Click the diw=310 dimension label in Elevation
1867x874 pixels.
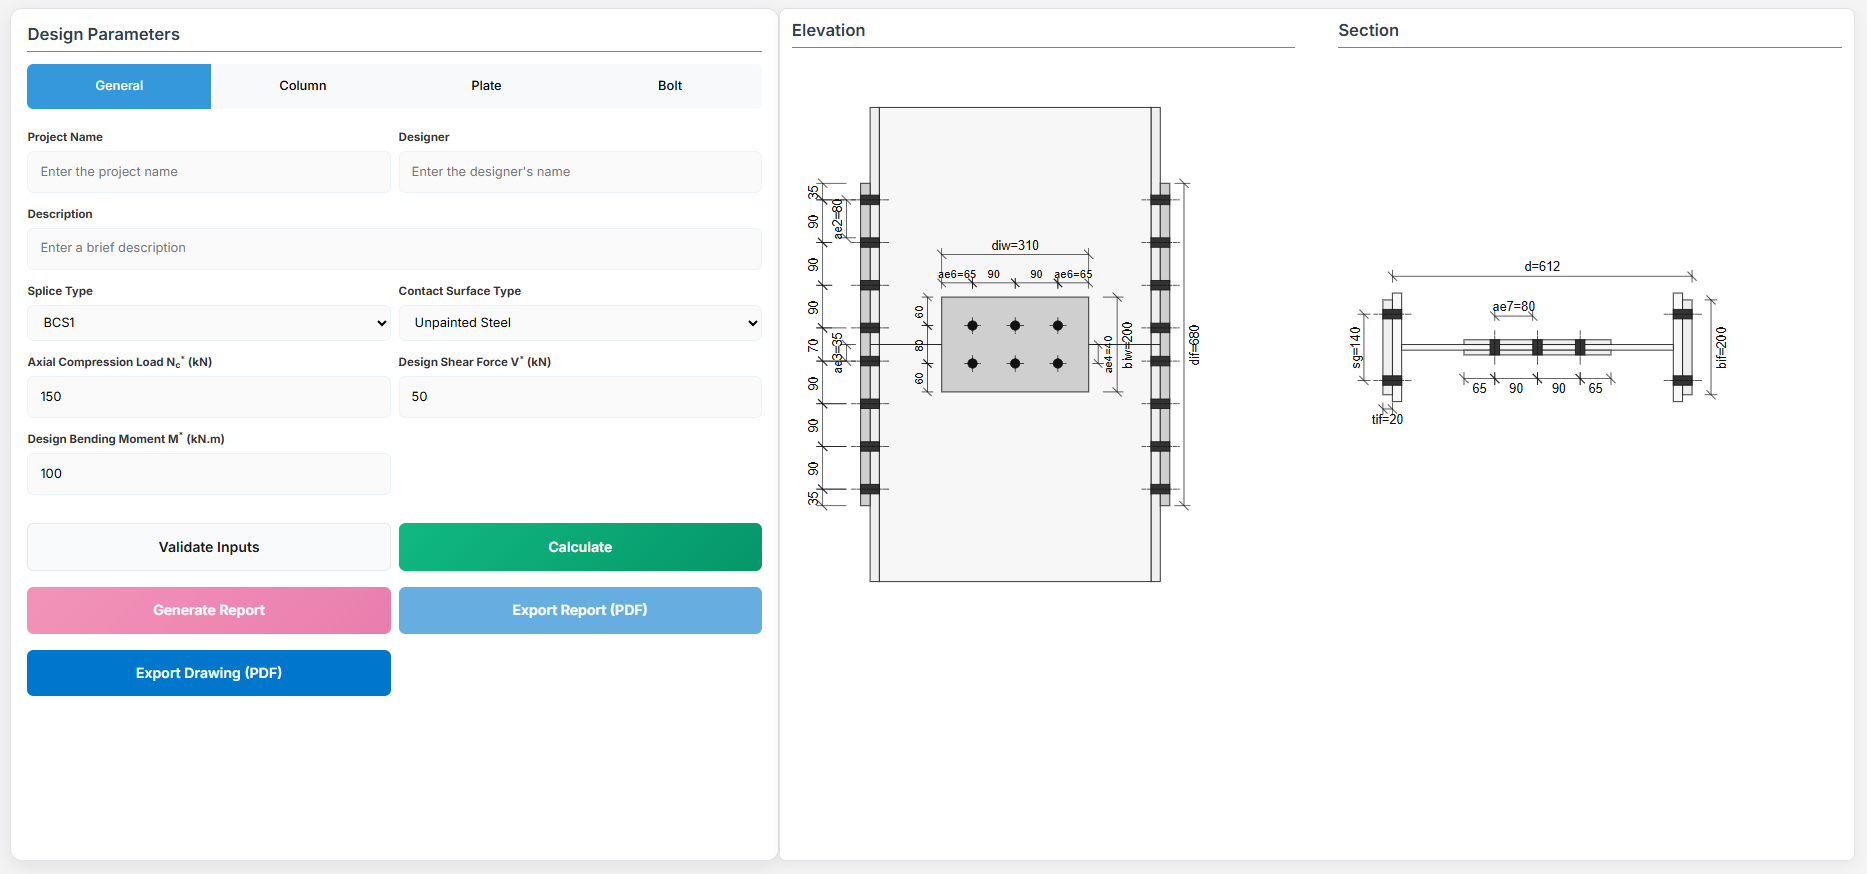1014,245
